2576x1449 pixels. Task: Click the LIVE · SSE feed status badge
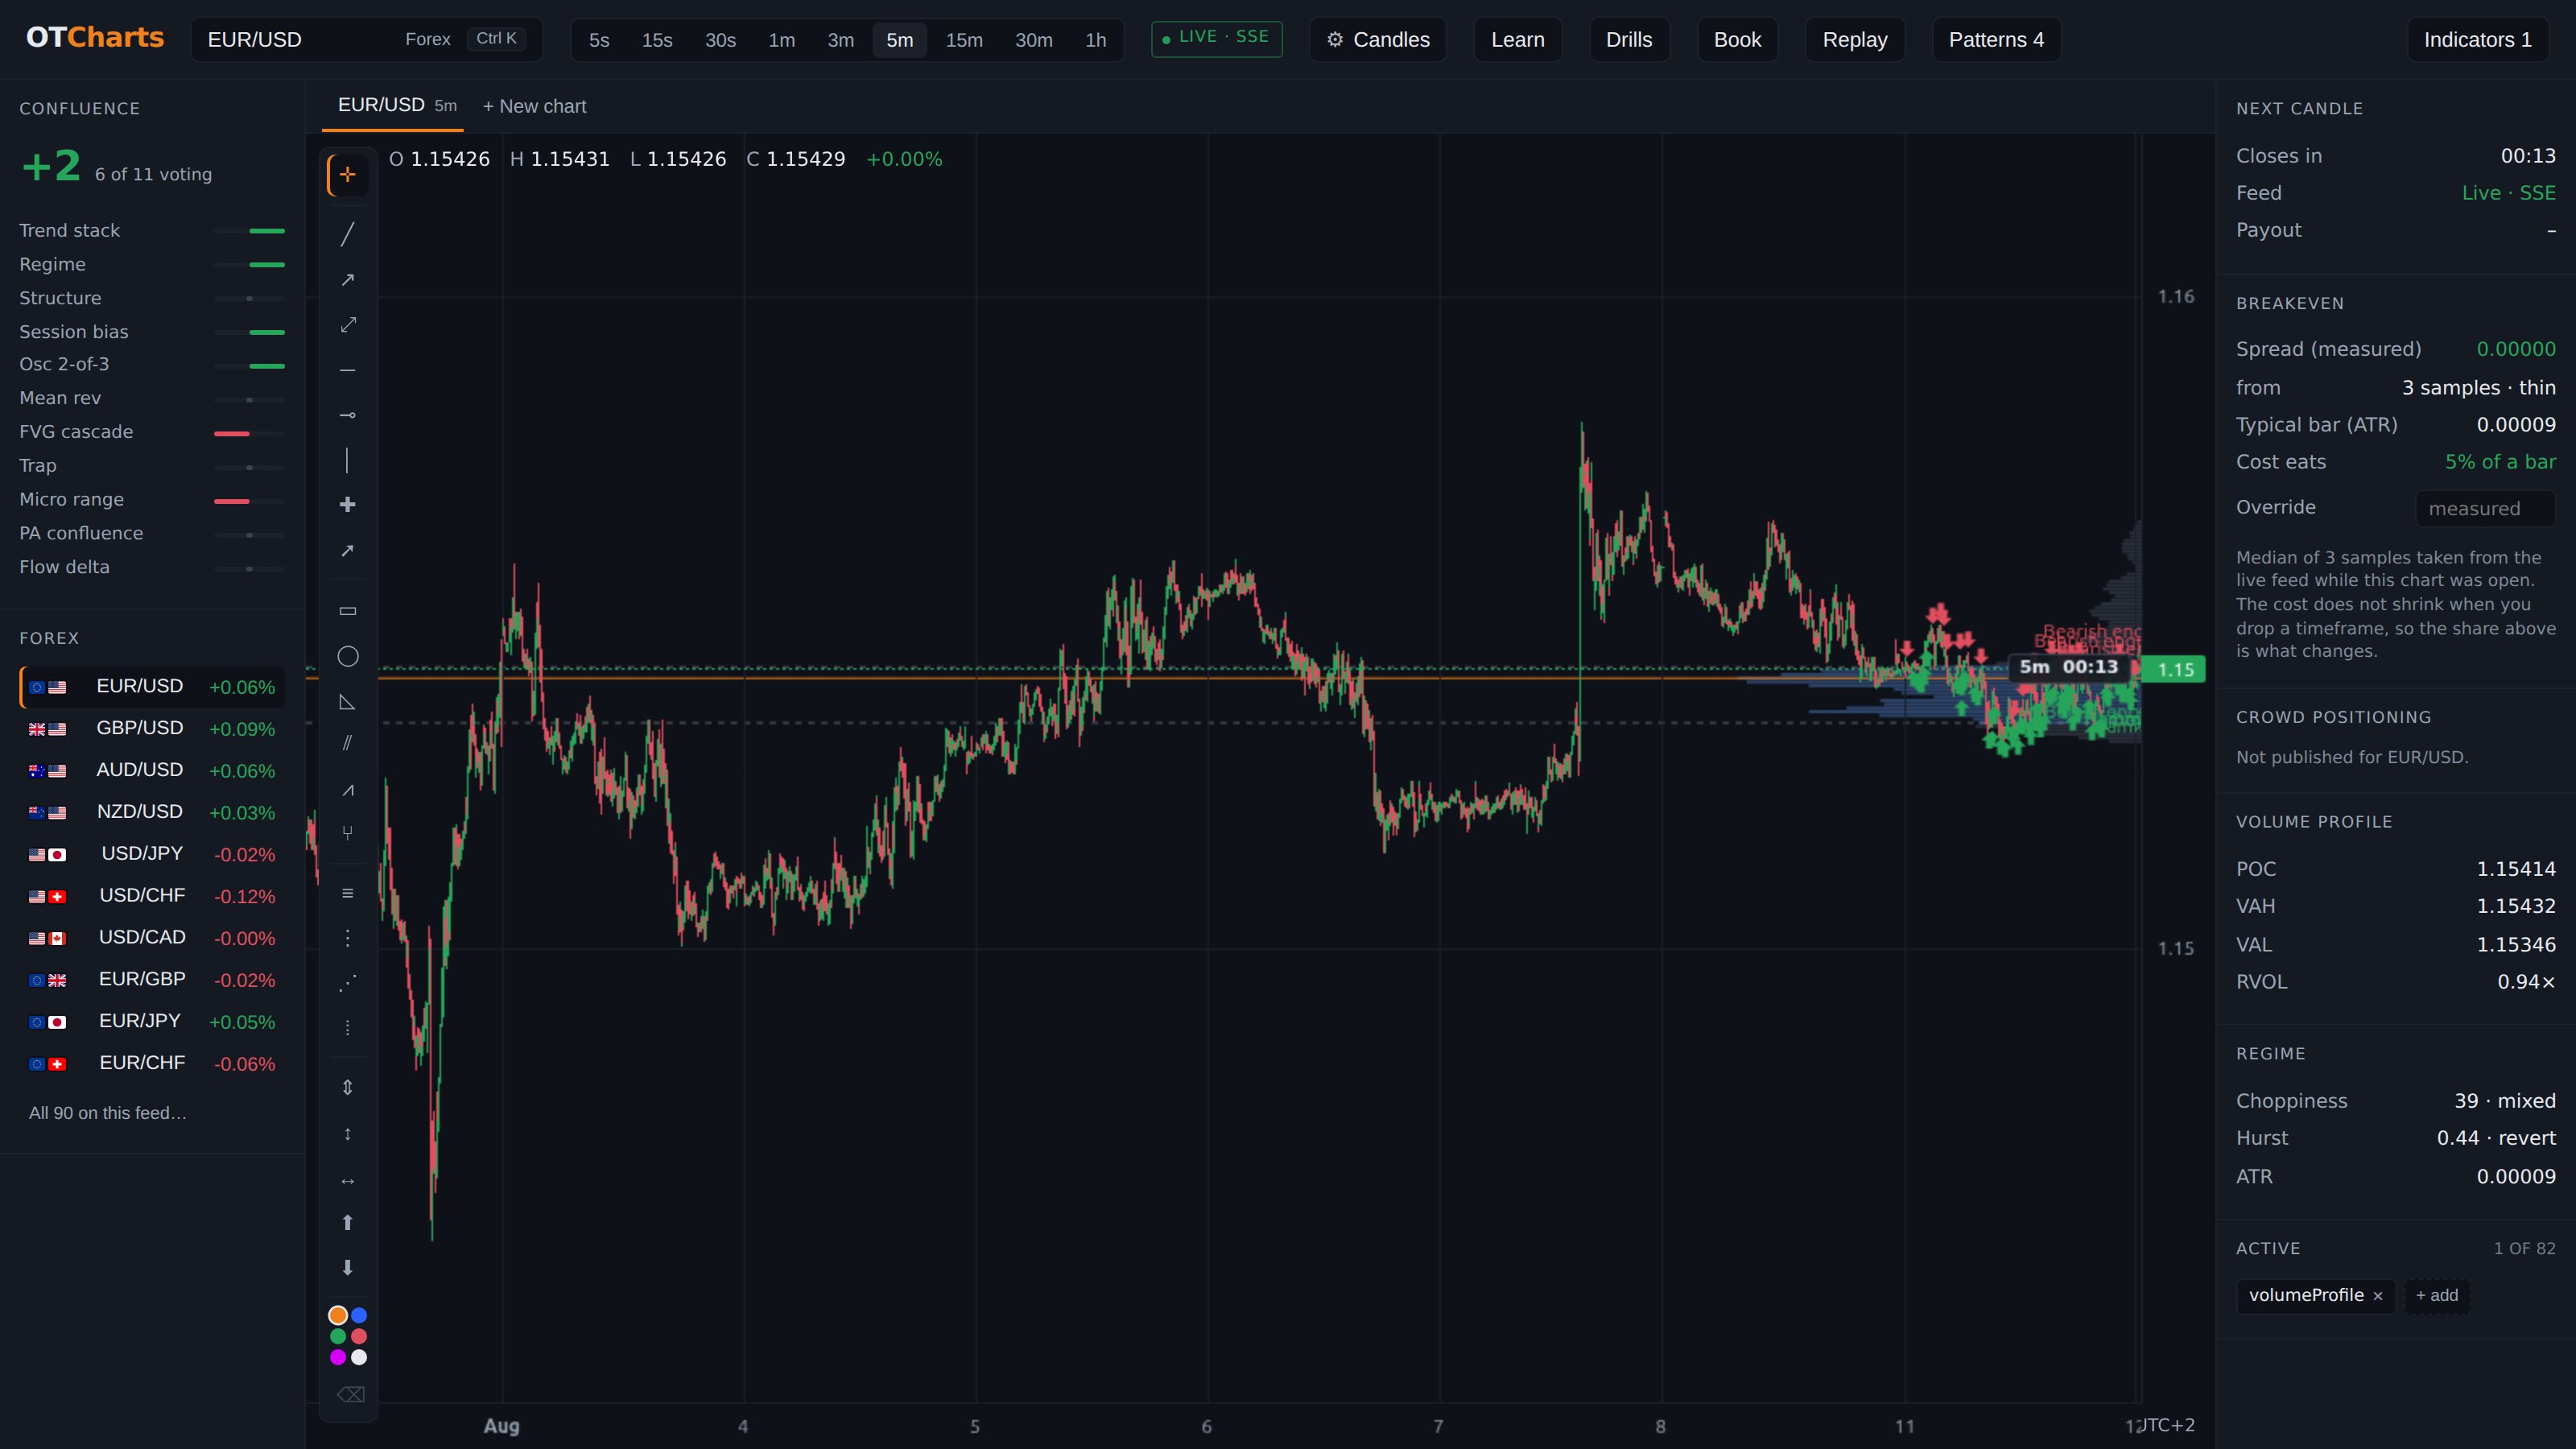pyautogui.click(x=1216, y=39)
